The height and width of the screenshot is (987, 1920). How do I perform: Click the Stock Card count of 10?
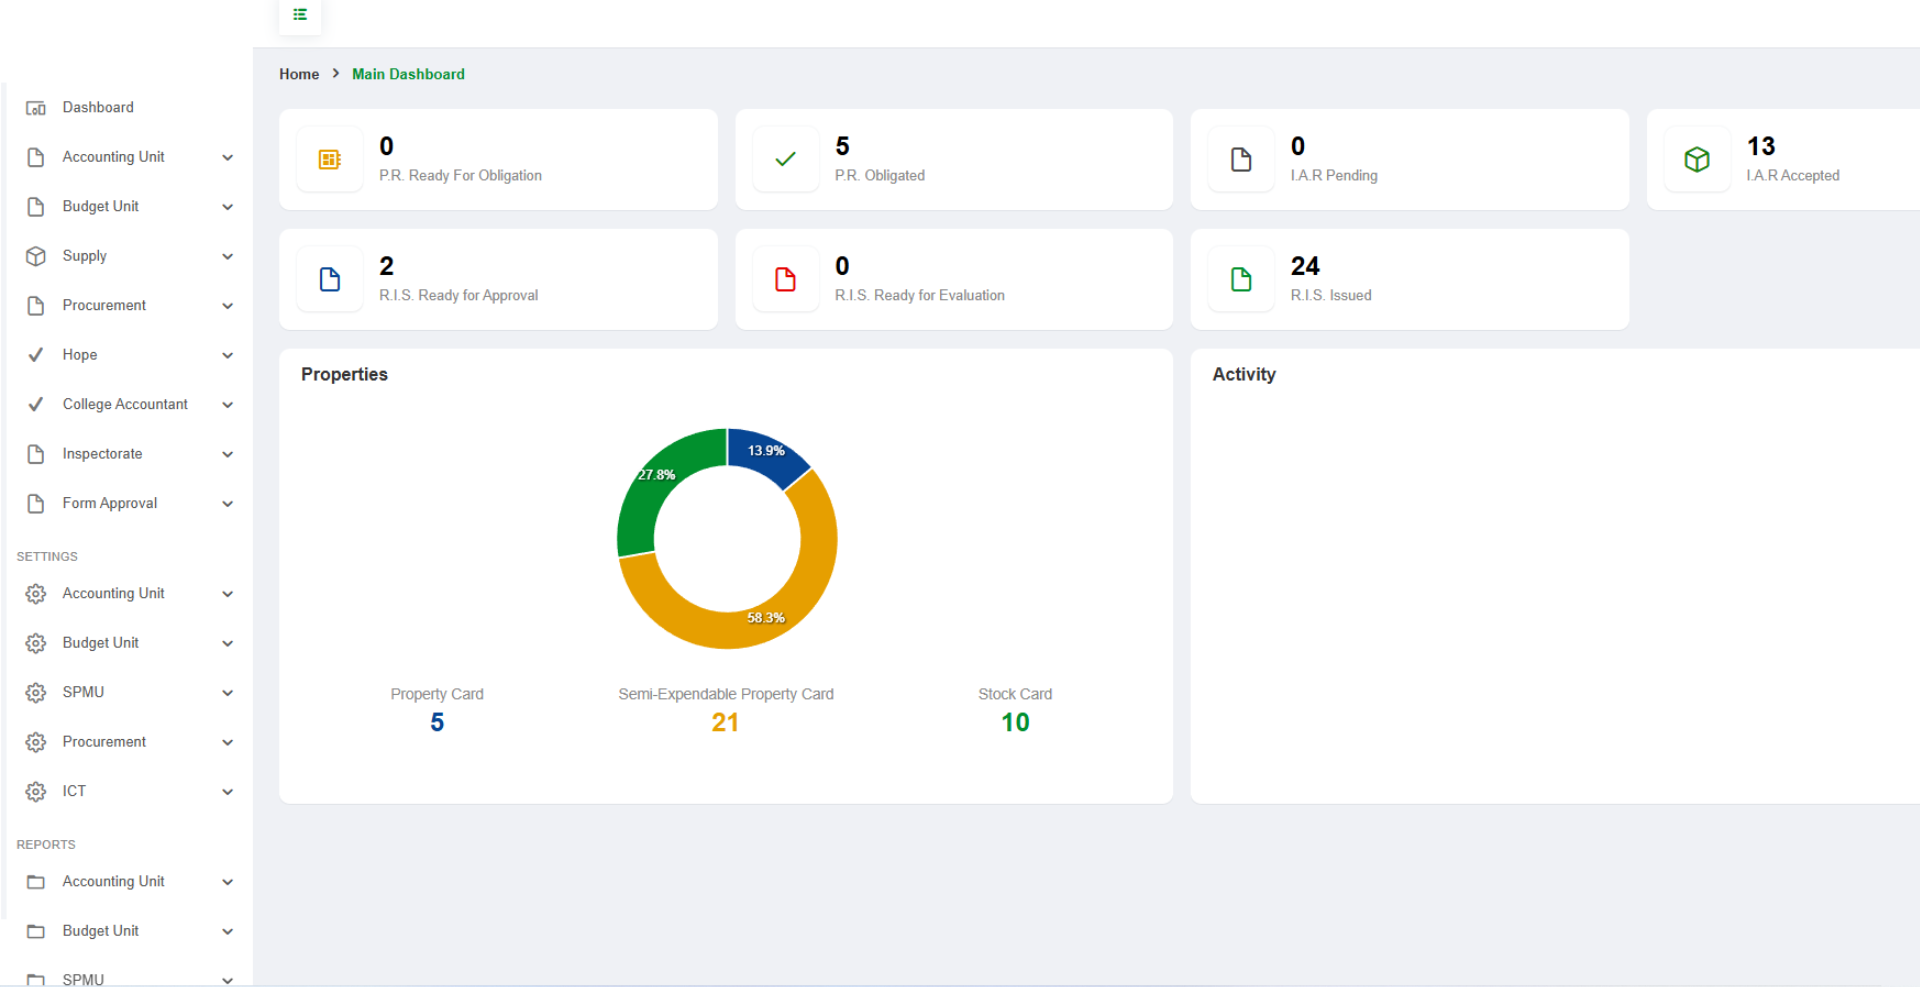coord(1015,722)
